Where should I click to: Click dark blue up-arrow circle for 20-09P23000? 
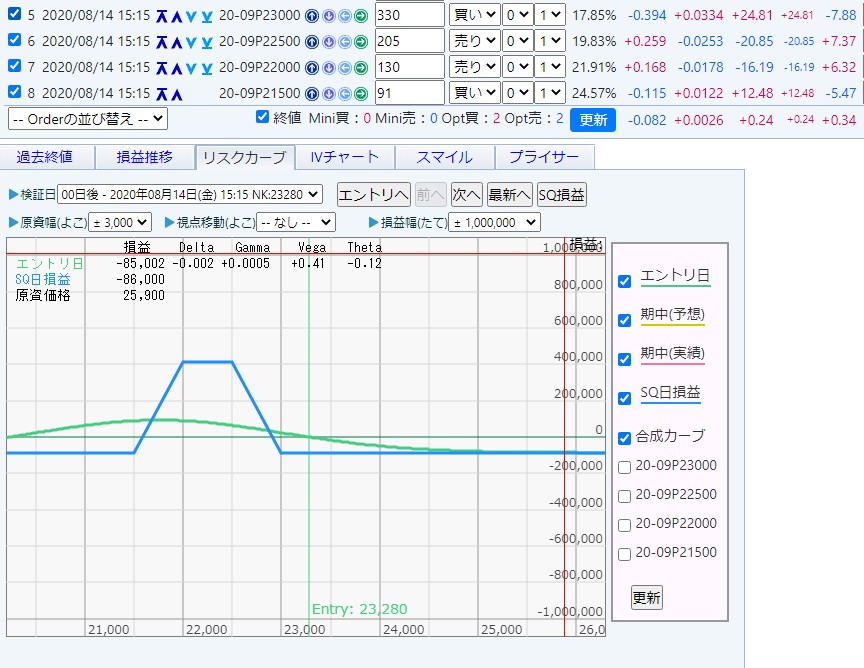(x=312, y=16)
